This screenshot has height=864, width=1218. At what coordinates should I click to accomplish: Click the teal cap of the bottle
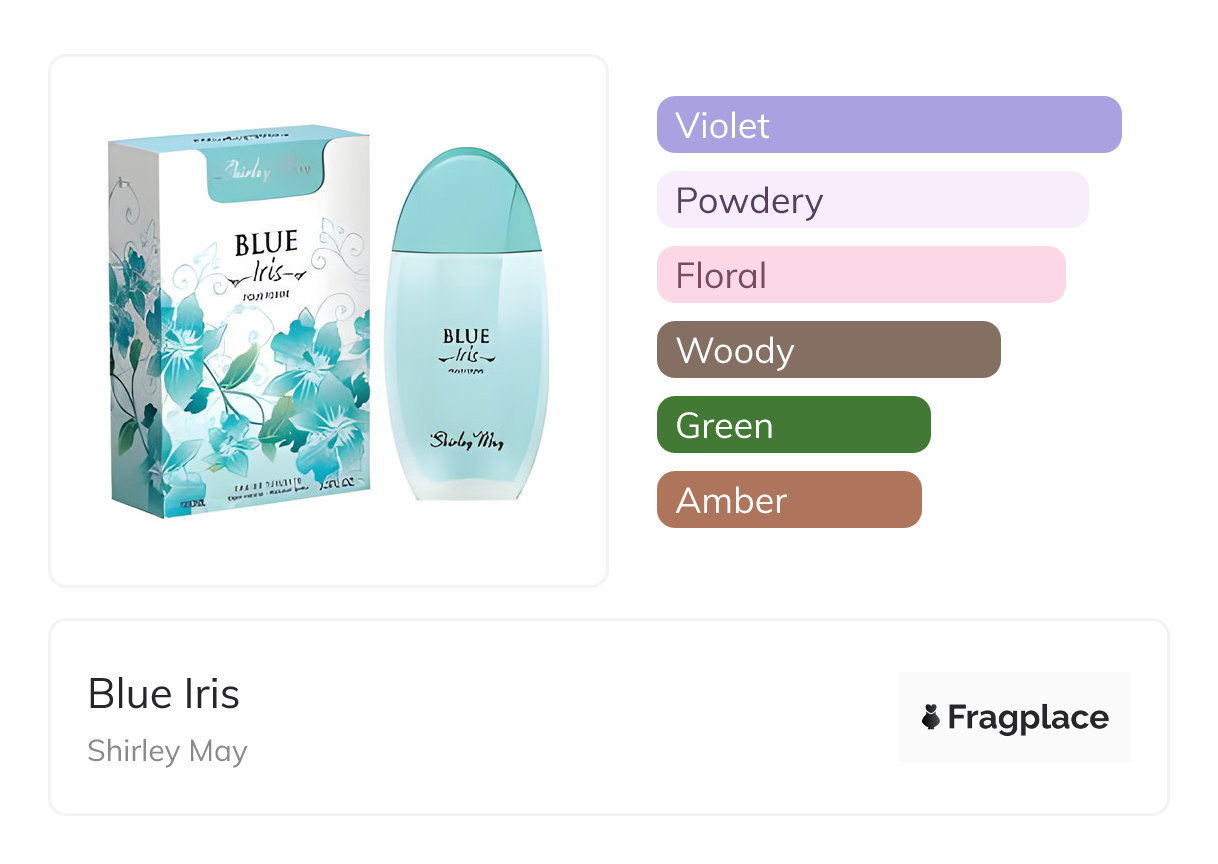click(466, 200)
